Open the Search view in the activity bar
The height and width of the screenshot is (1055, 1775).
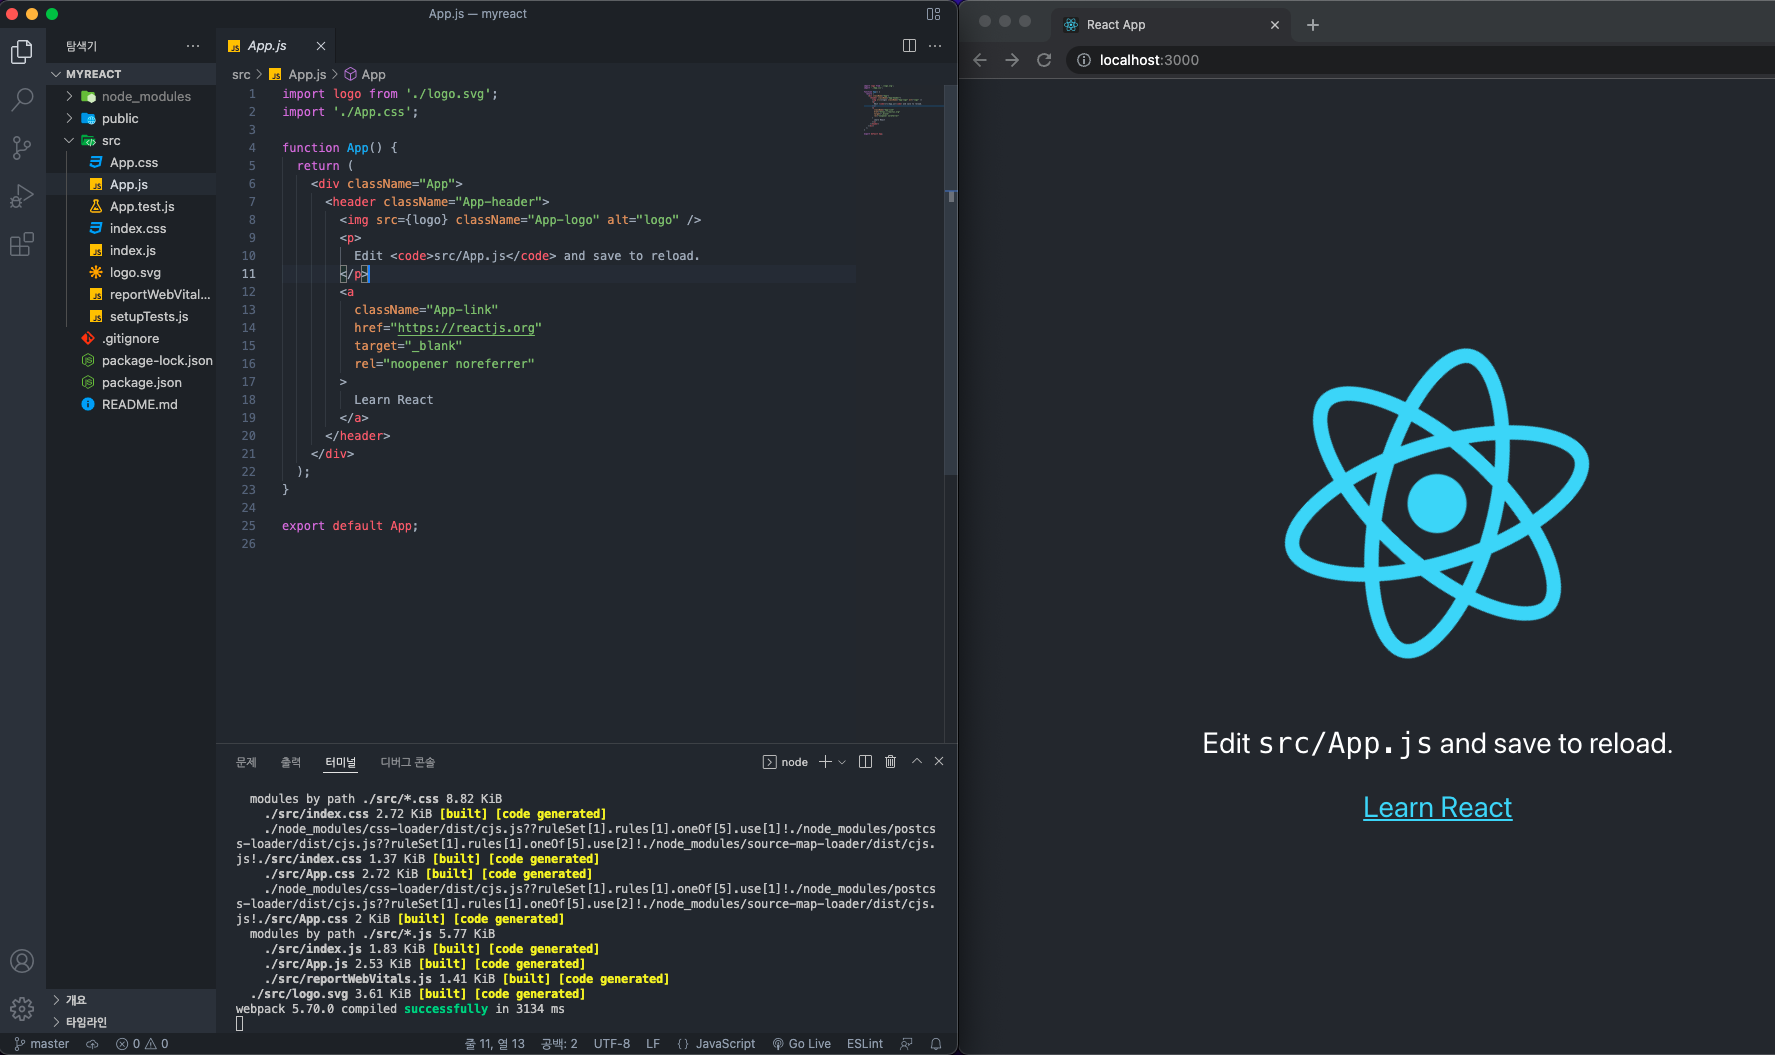[x=22, y=99]
